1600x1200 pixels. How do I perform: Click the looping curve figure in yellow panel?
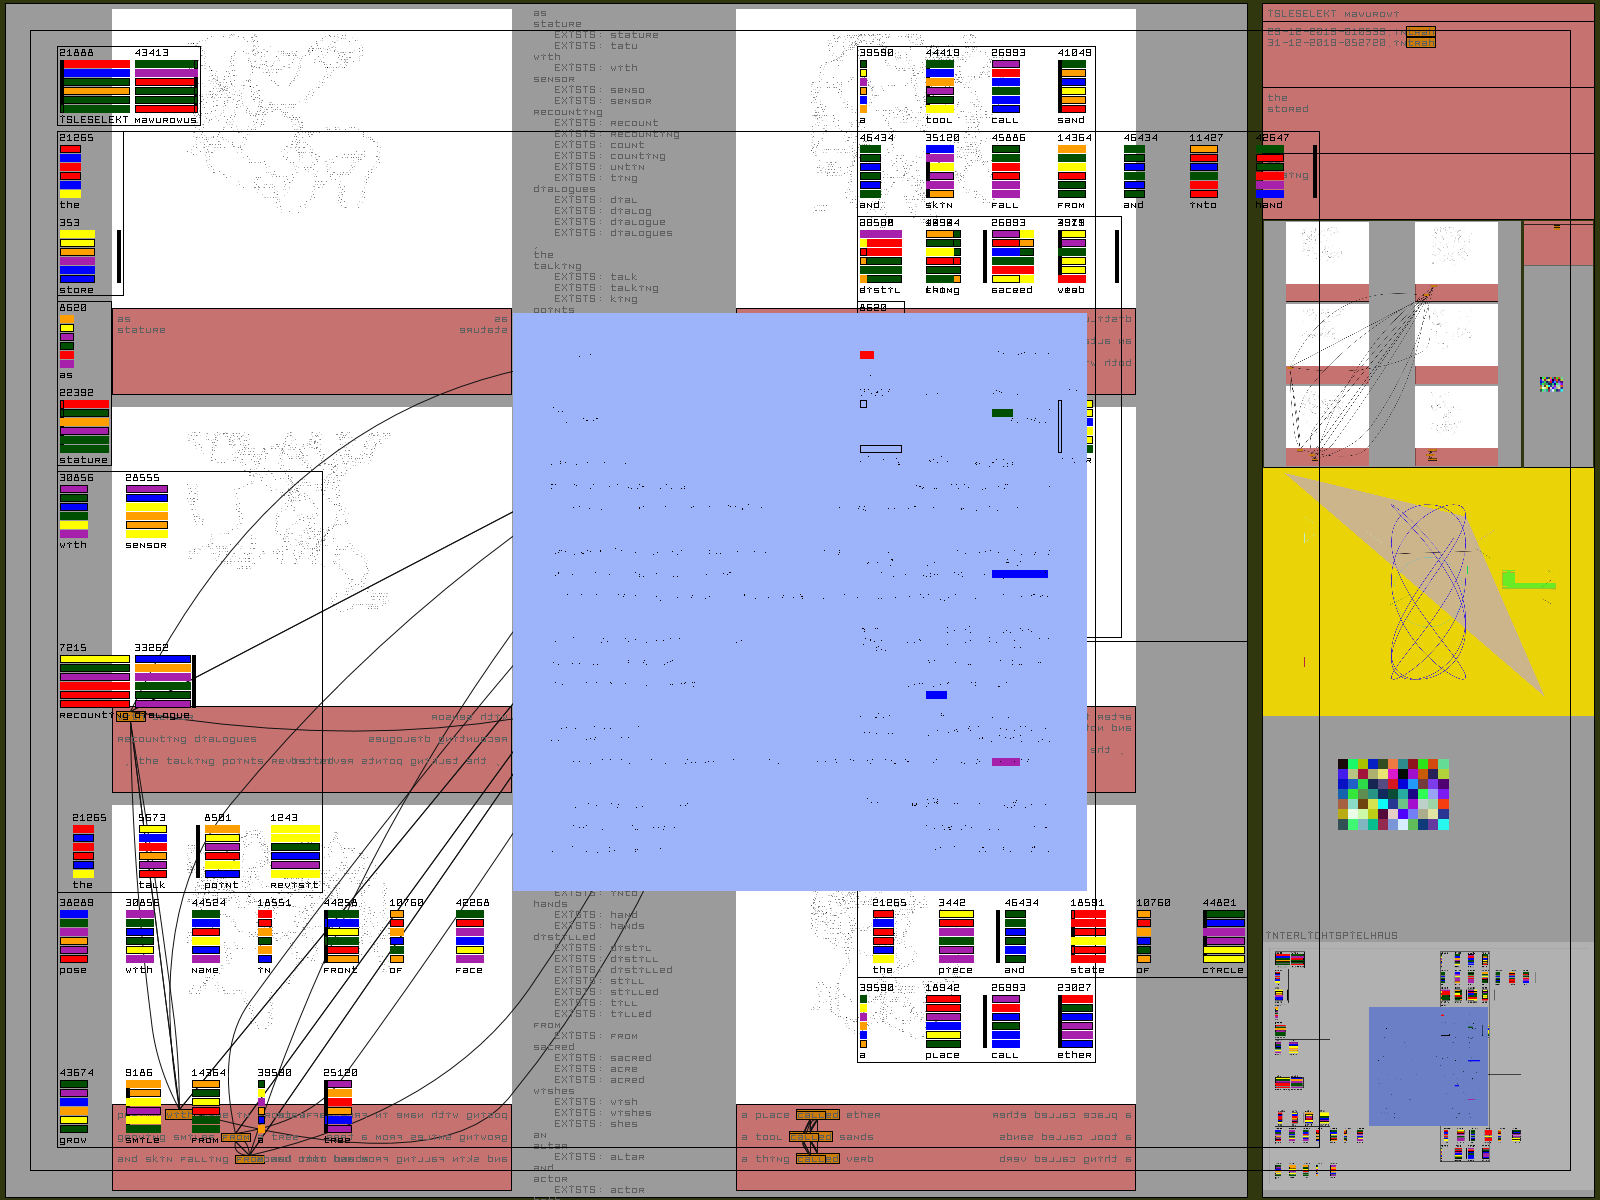(1428, 592)
